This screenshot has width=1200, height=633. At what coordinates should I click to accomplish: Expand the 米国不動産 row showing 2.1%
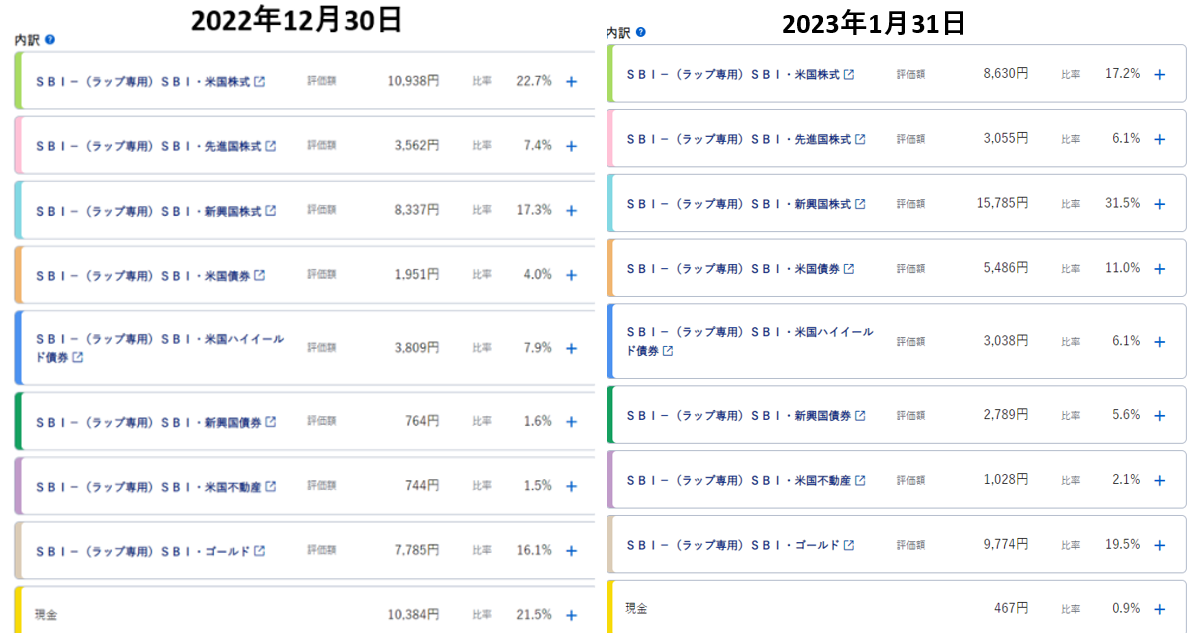point(1160,480)
